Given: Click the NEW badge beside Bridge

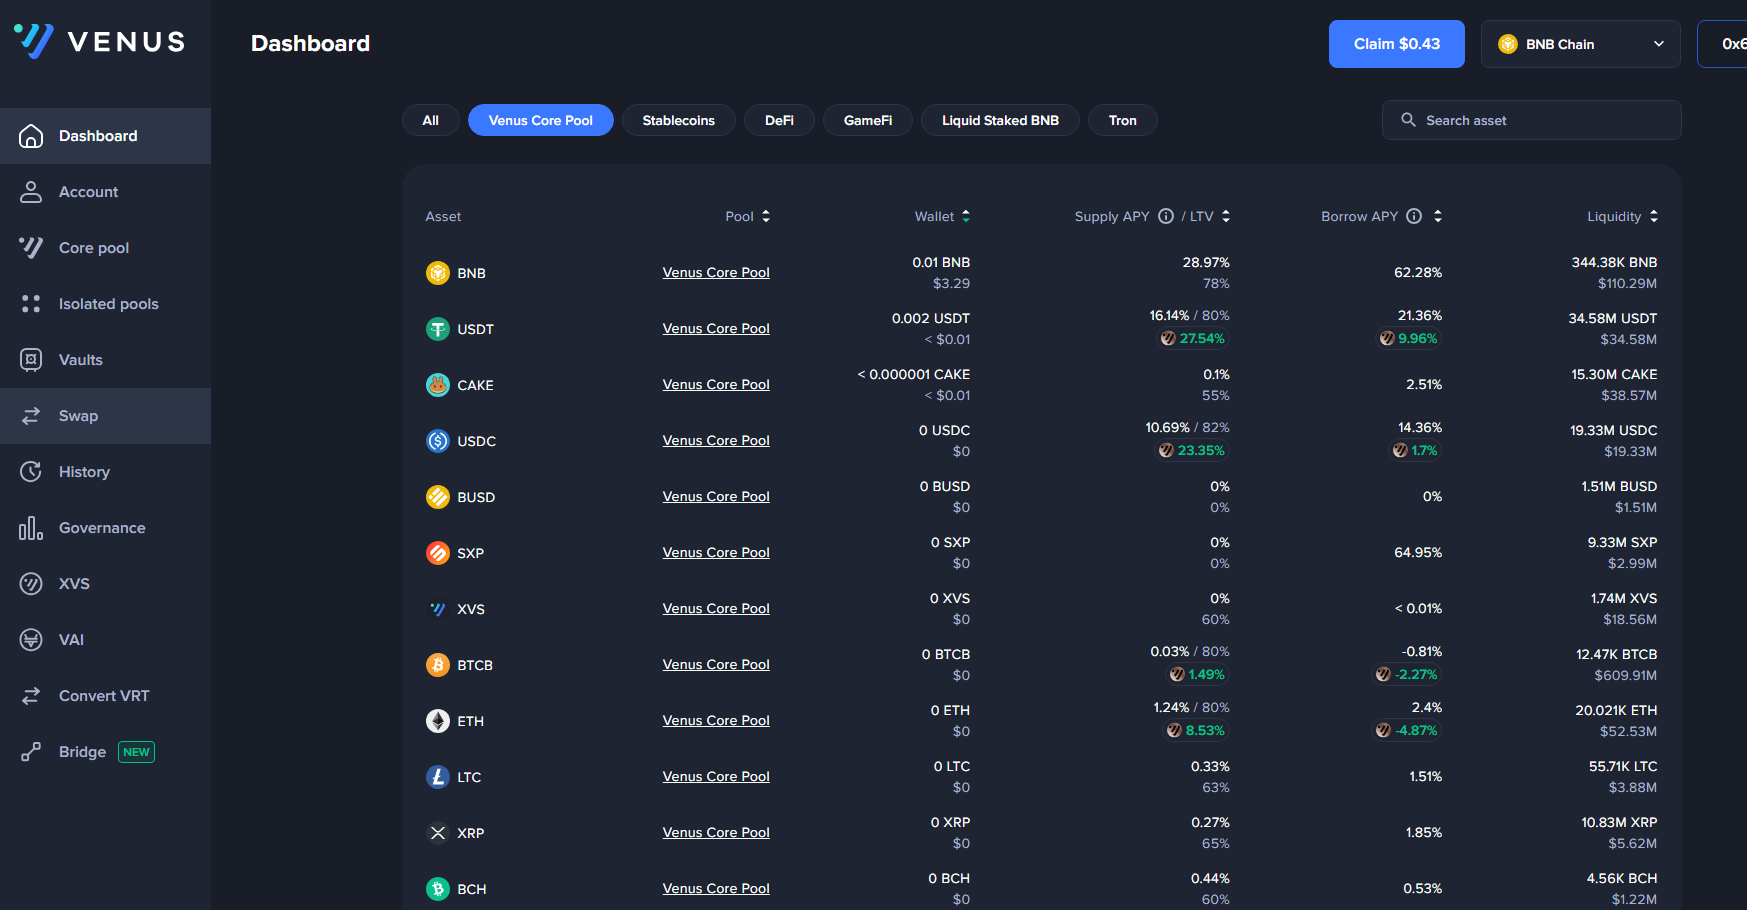Looking at the screenshot, I should click(137, 752).
